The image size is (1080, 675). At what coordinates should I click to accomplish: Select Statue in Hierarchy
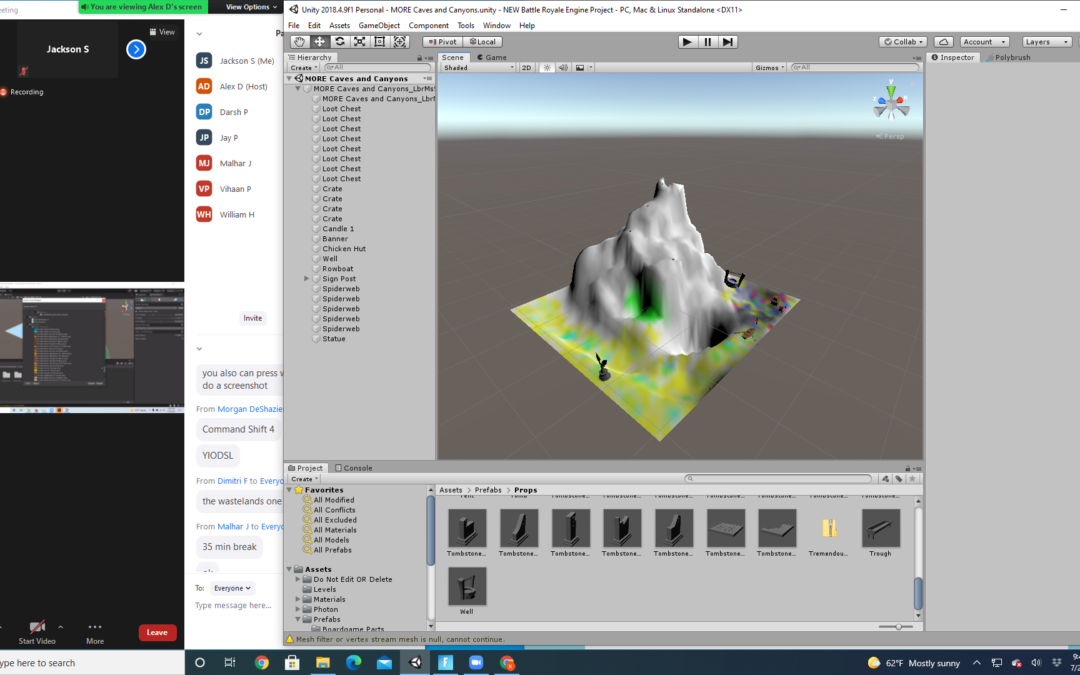333,339
